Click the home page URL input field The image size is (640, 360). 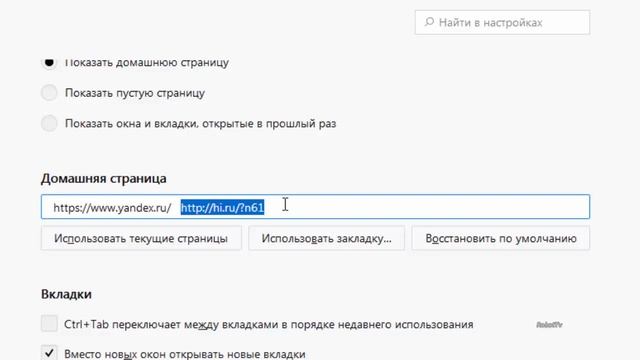[315, 207]
